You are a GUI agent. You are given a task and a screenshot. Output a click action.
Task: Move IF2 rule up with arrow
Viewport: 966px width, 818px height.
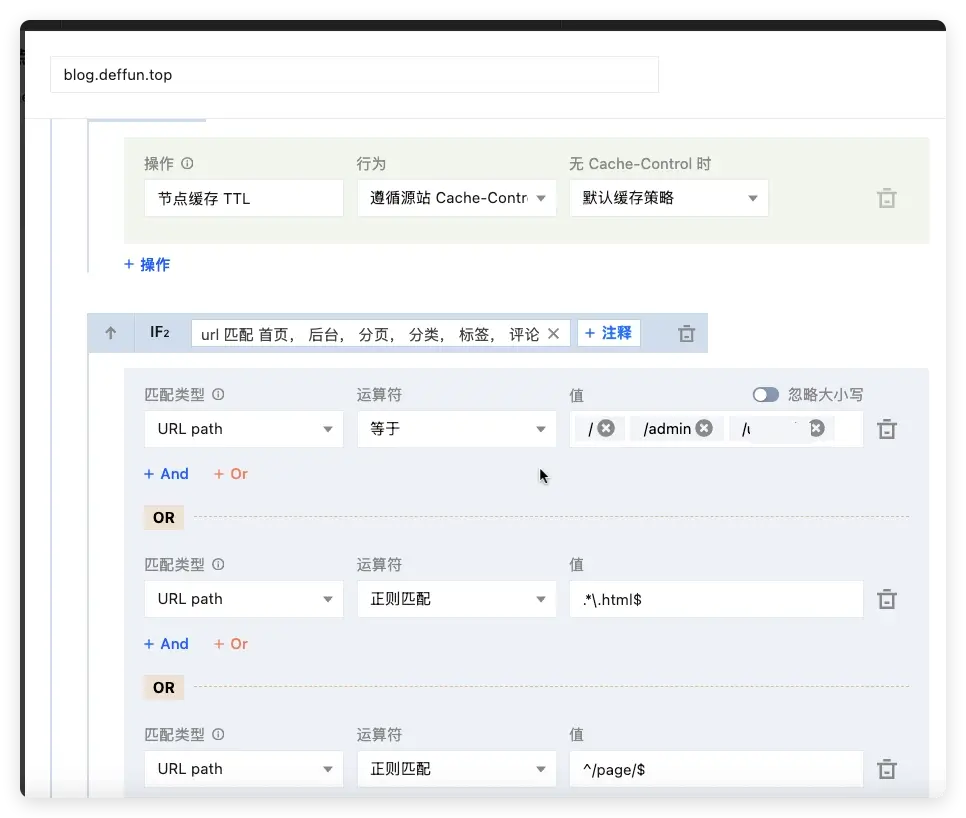111,334
